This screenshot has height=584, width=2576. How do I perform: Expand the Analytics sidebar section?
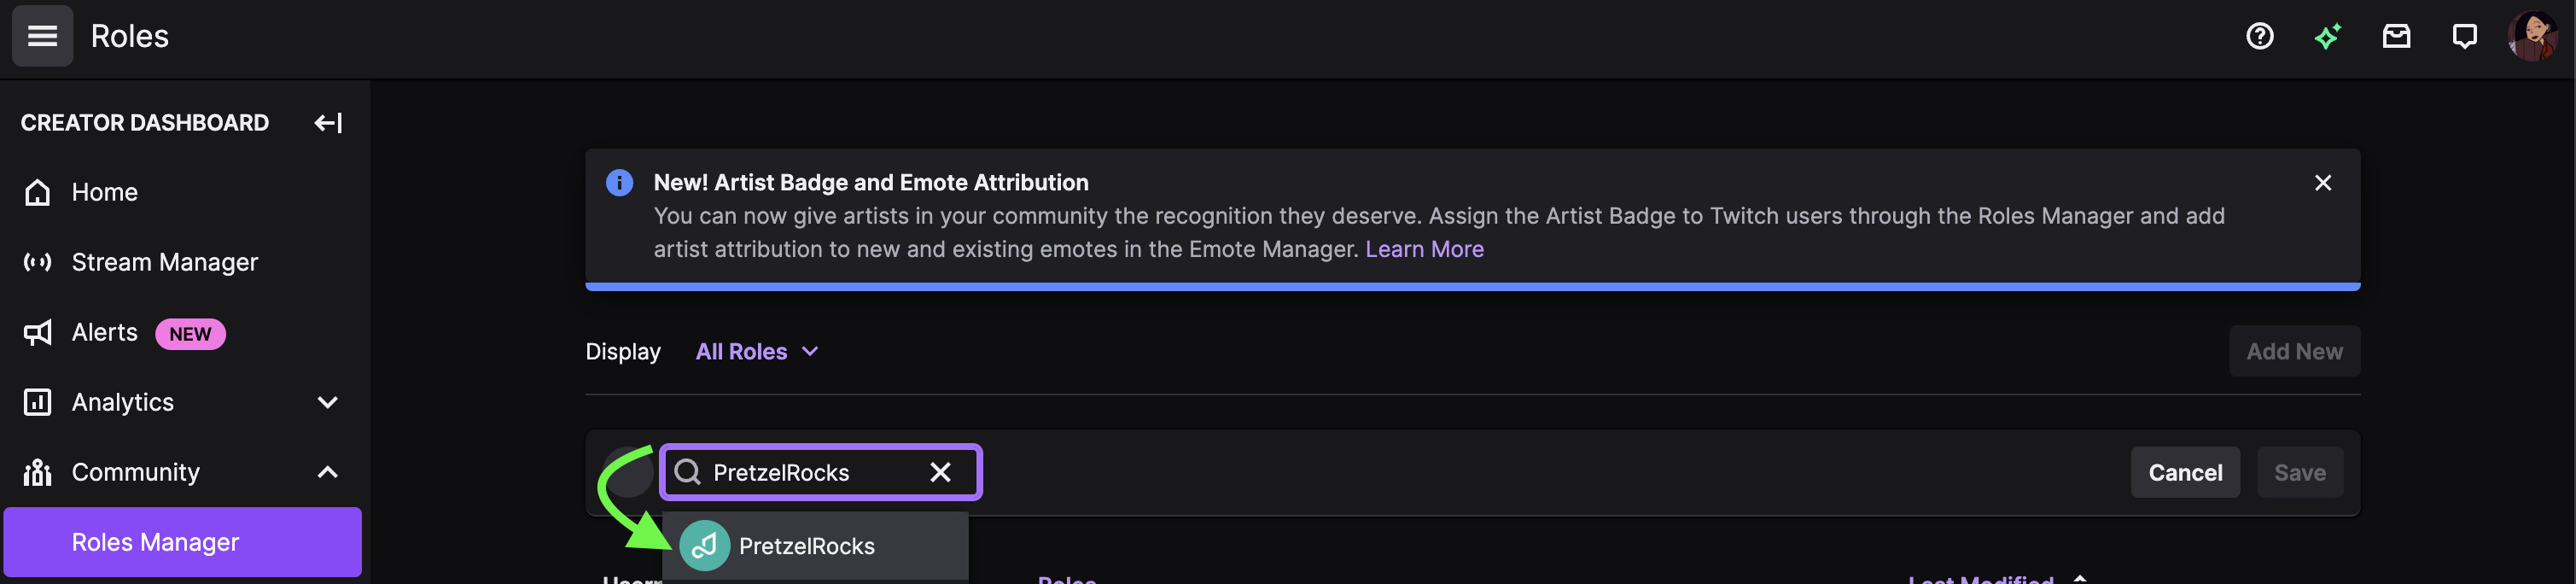[x=327, y=402]
